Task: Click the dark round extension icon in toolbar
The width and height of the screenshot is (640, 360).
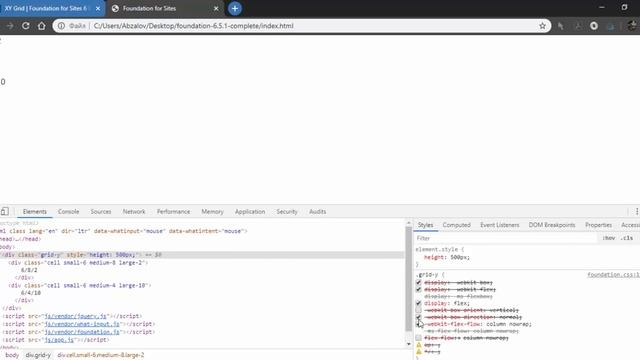Action: click(x=594, y=26)
